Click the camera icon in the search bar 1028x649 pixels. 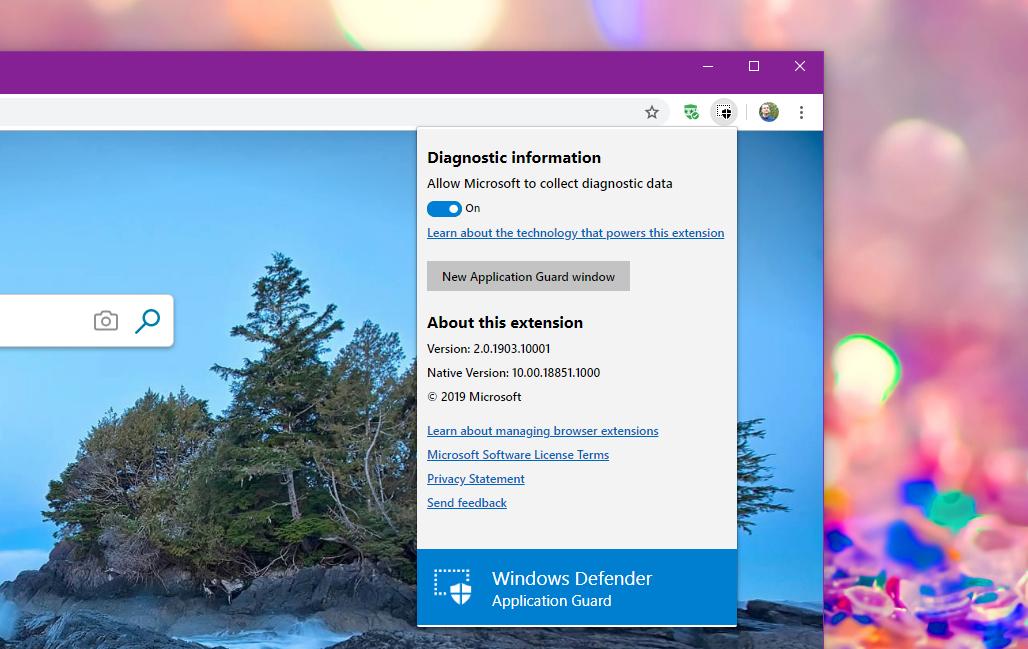[105, 320]
